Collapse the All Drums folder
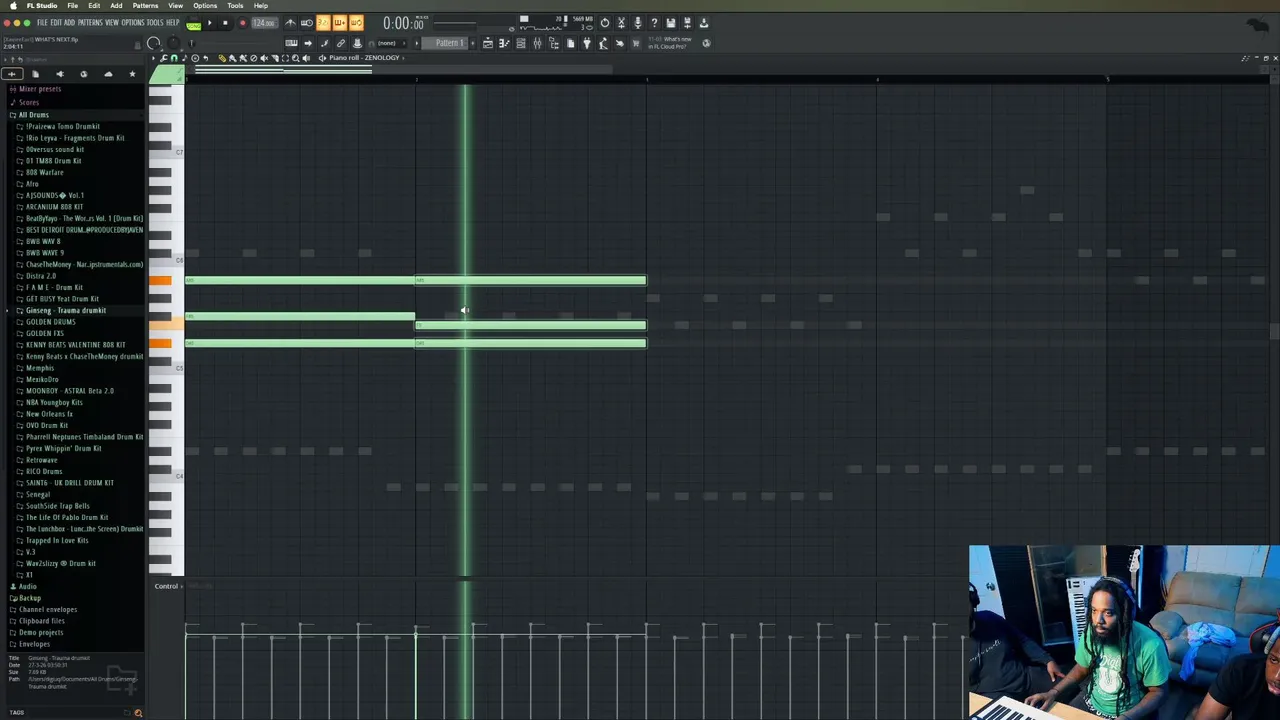The width and height of the screenshot is (1280, 720). (33, 115)
